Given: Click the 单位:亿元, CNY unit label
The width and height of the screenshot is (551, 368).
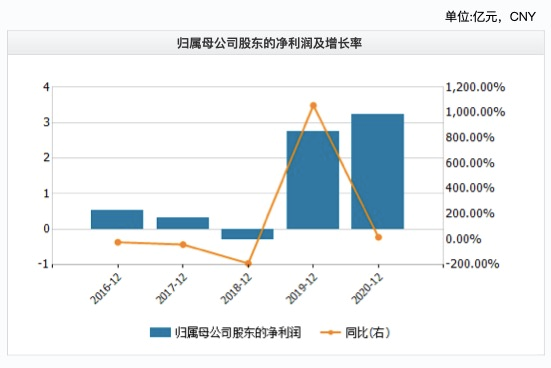Looking at the screenshot, I should pyautogui.click(x=490, y=17).
